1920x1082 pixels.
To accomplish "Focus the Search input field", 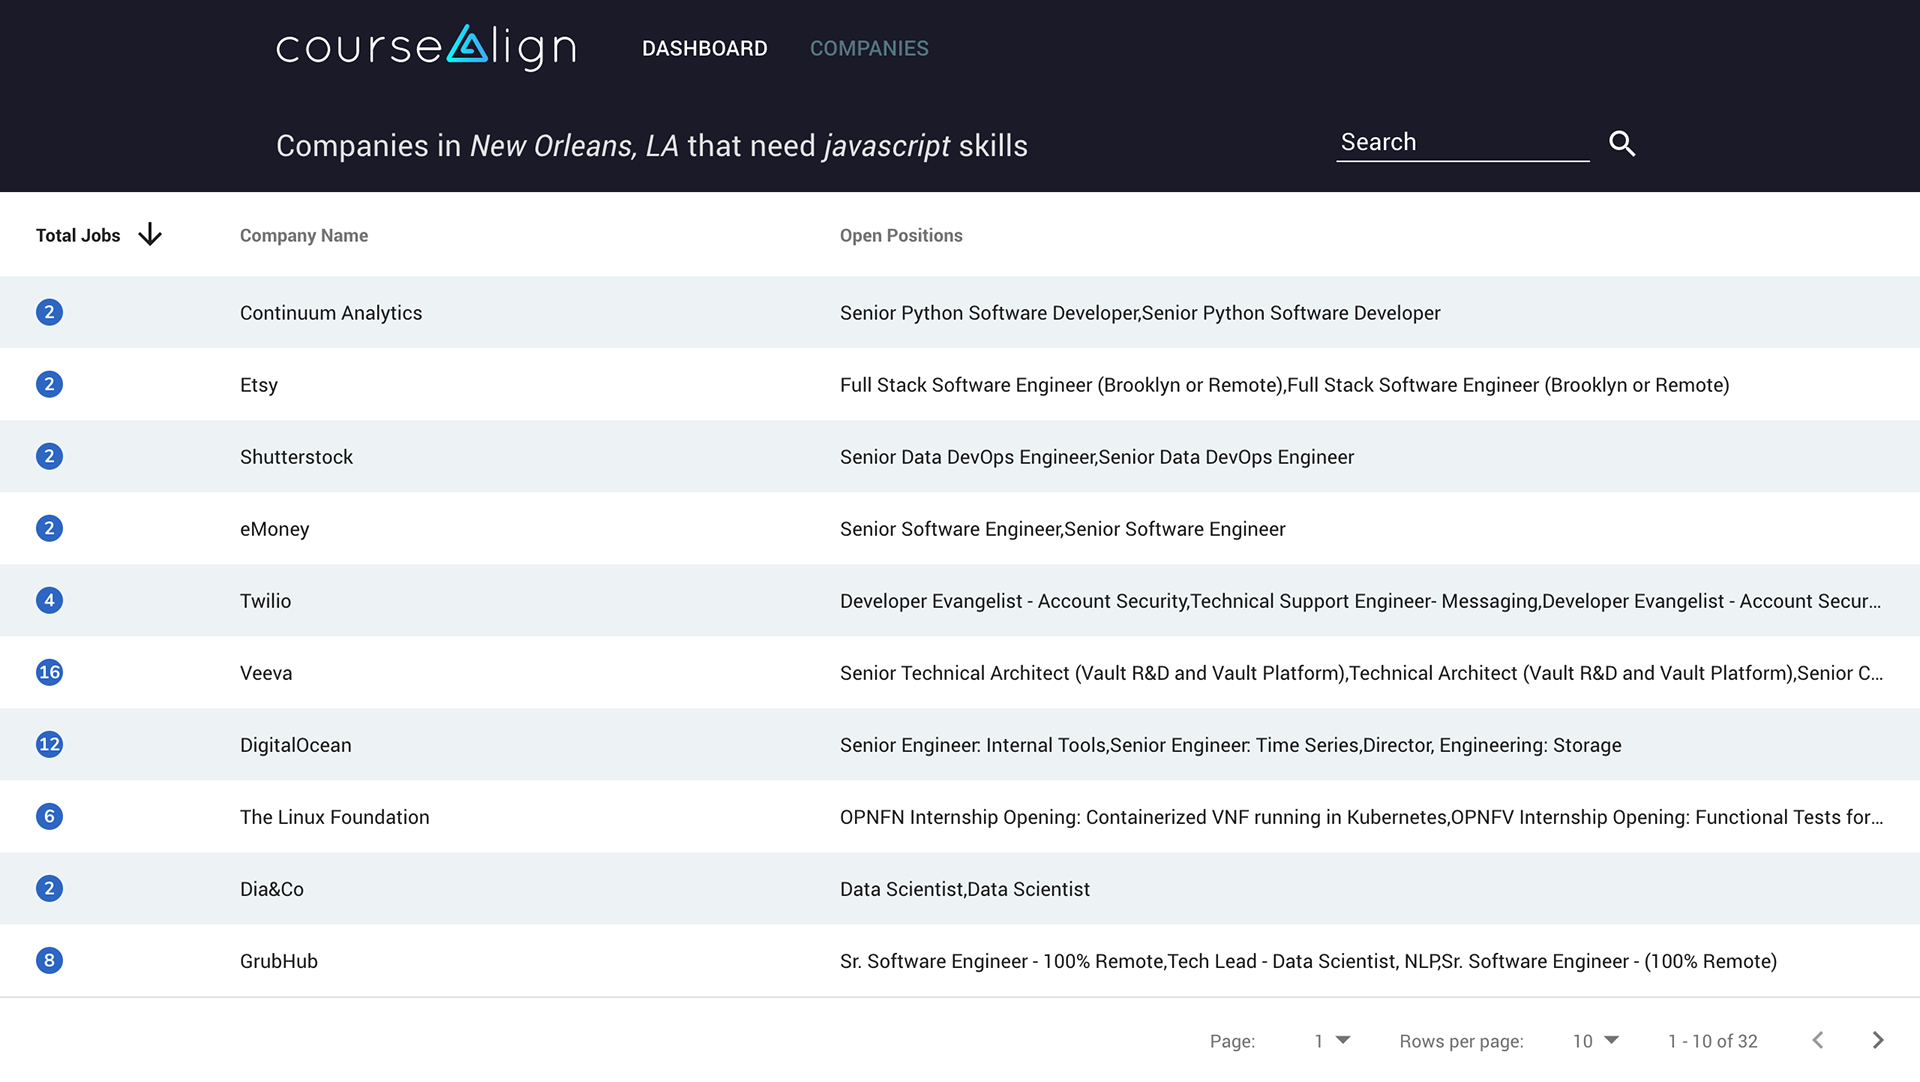I will (x=1463, y=142).
